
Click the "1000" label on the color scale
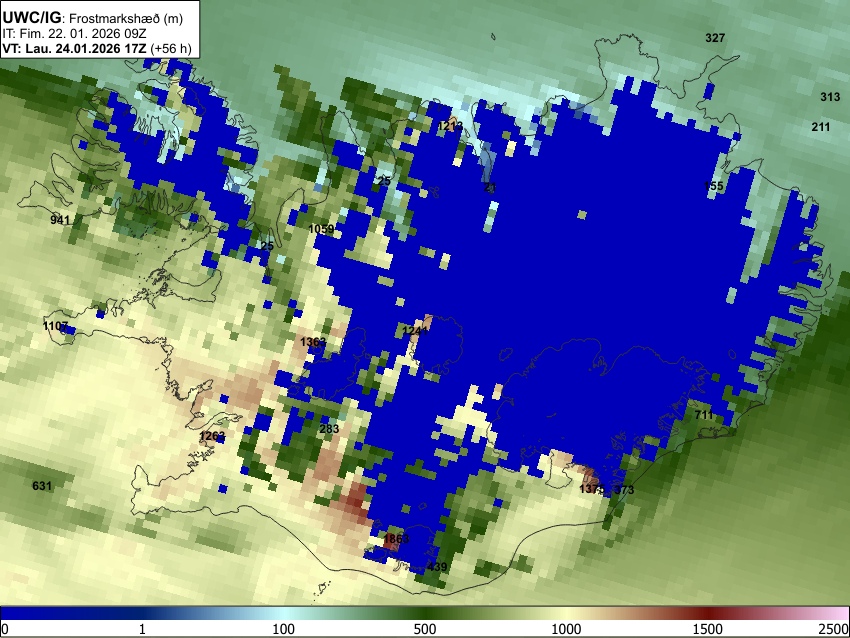click(566, 629)
